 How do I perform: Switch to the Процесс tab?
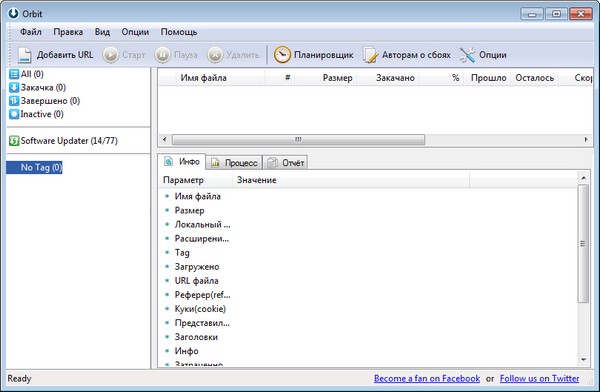234,163
